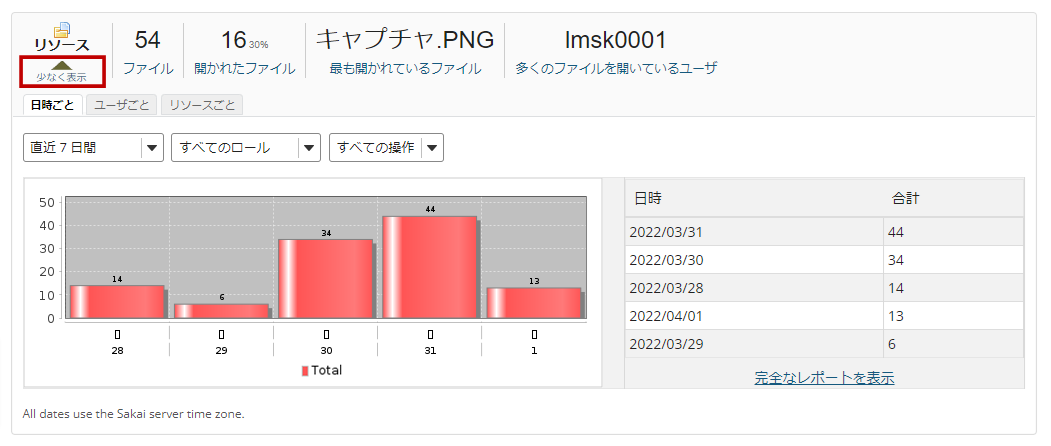
Task: Click the 54 files count
Action: coord(148,40)
